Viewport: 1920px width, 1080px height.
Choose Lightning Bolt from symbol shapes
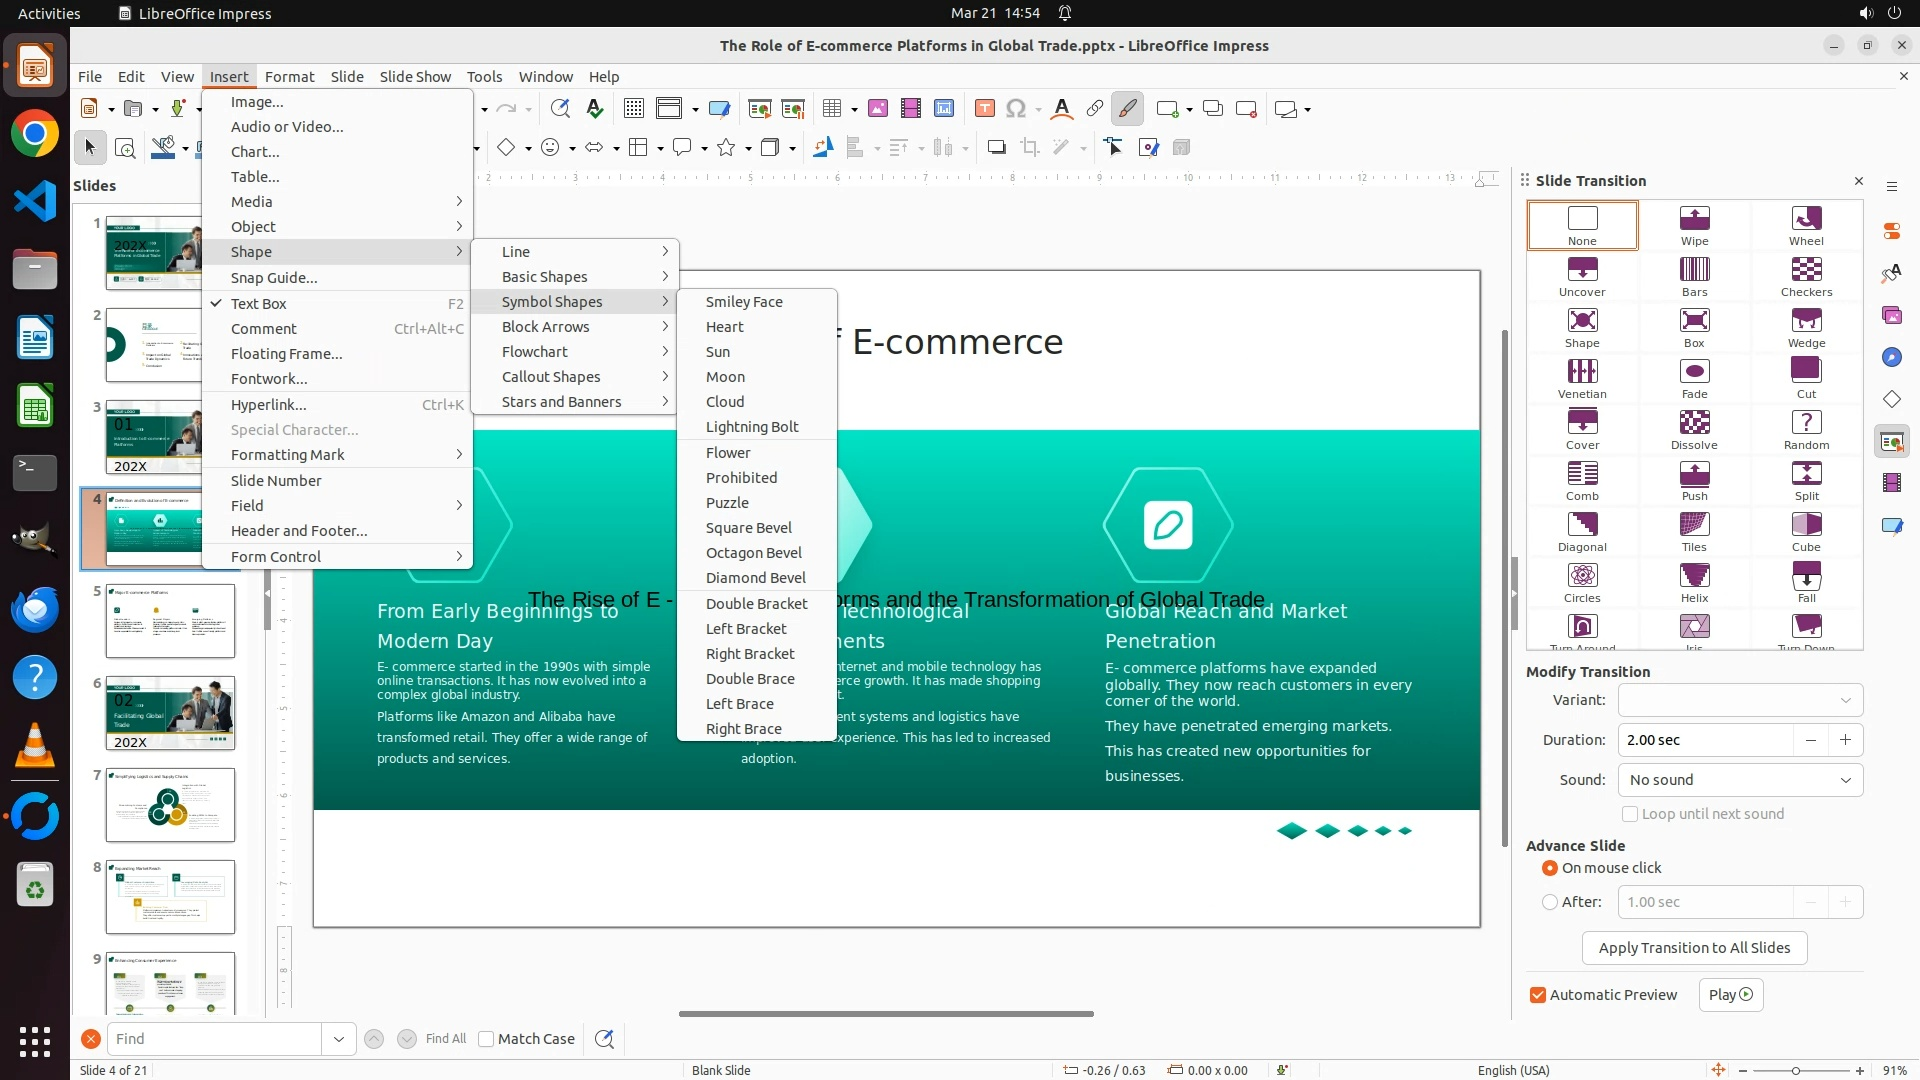(752, 427)
